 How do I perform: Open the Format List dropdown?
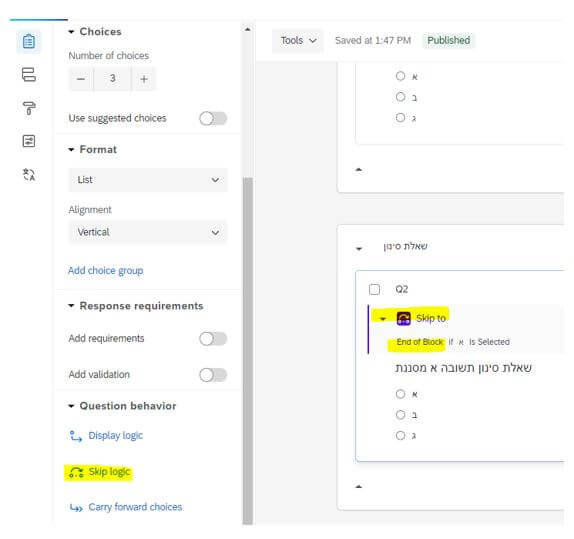click(148, 180)
